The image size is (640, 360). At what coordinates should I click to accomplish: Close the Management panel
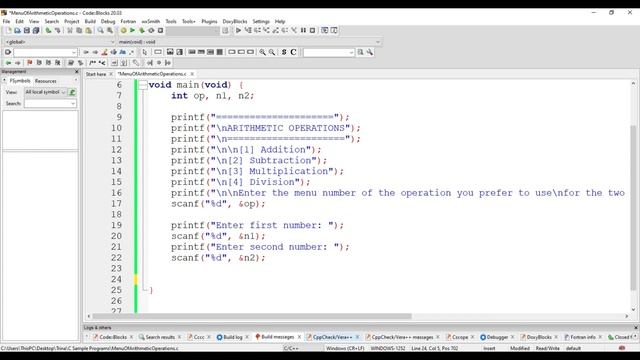[x=77, y=71]
